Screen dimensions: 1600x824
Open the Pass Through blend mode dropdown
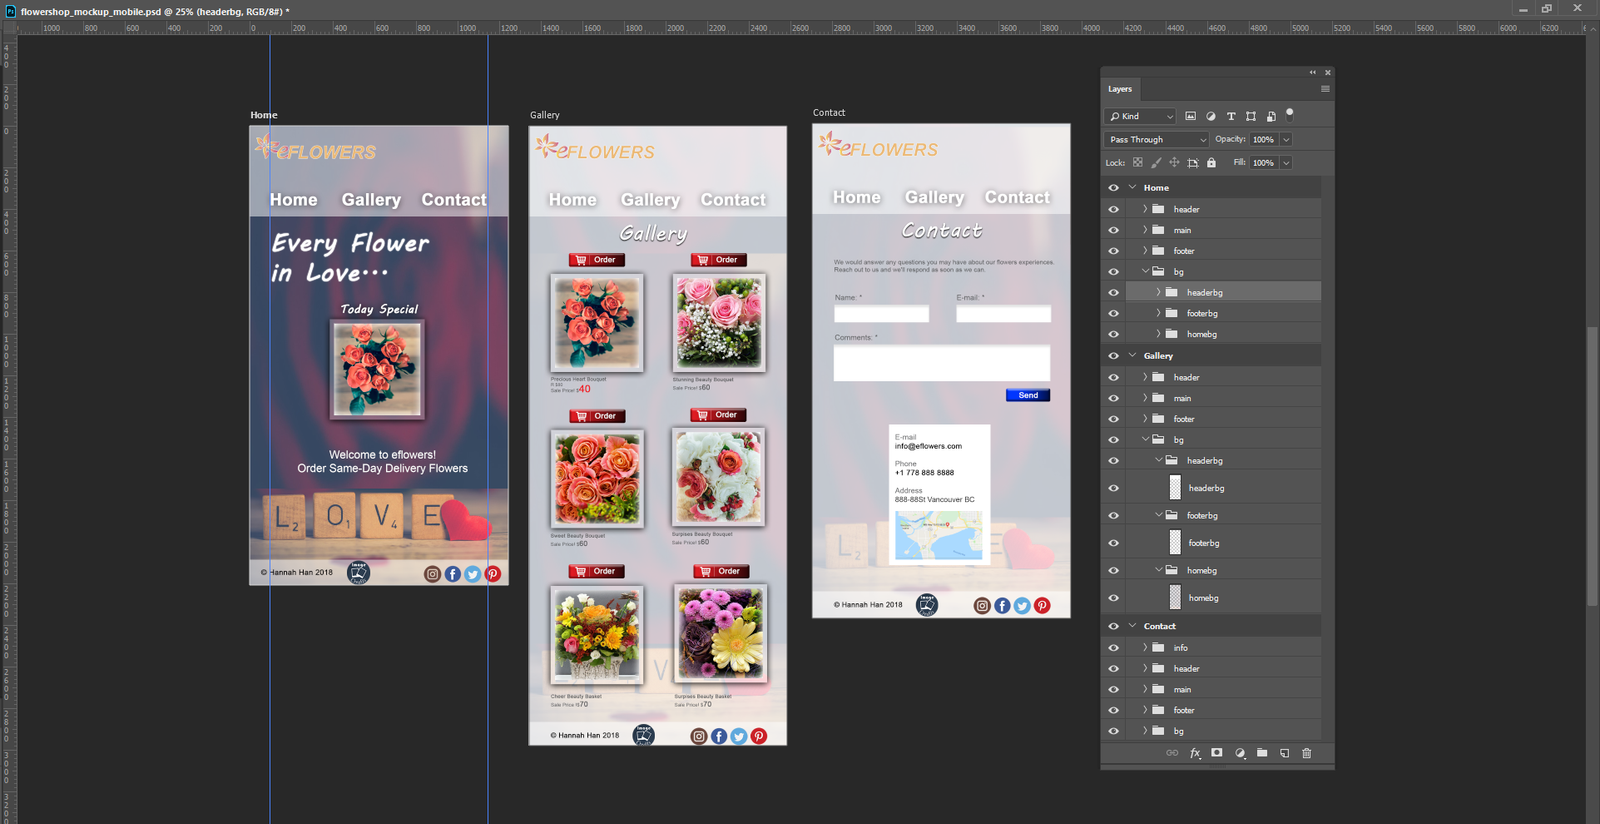click(1156, 140)
